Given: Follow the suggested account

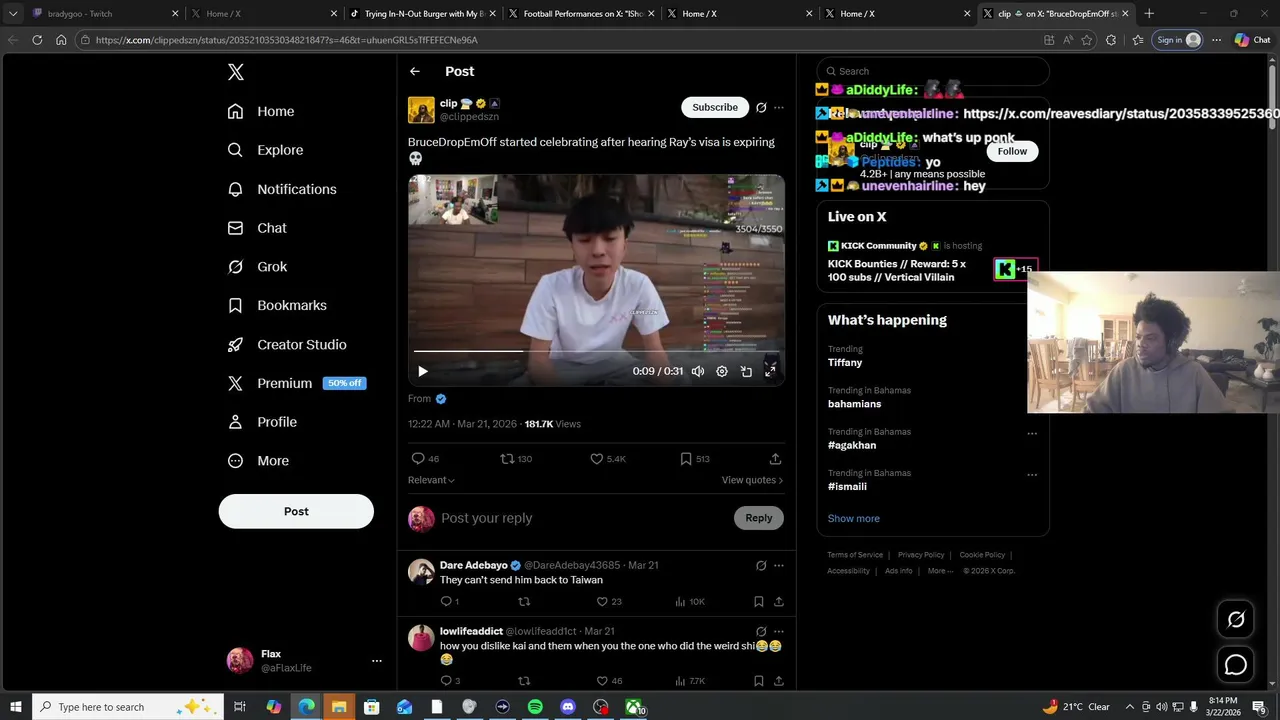Looking at the screenshot, I should click(1012, 151).
